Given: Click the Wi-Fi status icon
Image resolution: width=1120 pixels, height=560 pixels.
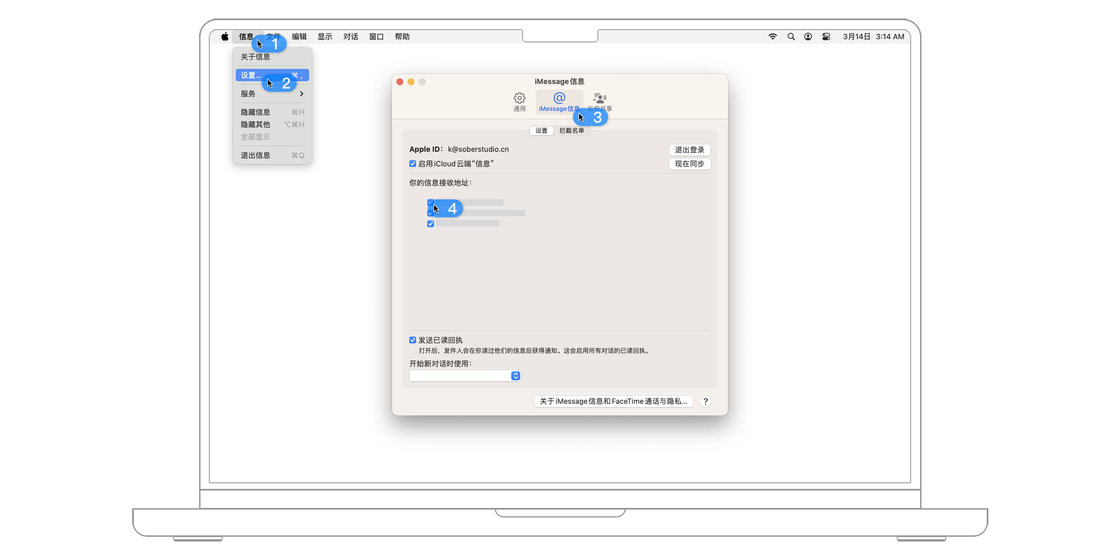Looking at the screenshot, I should tap(772, 36).
